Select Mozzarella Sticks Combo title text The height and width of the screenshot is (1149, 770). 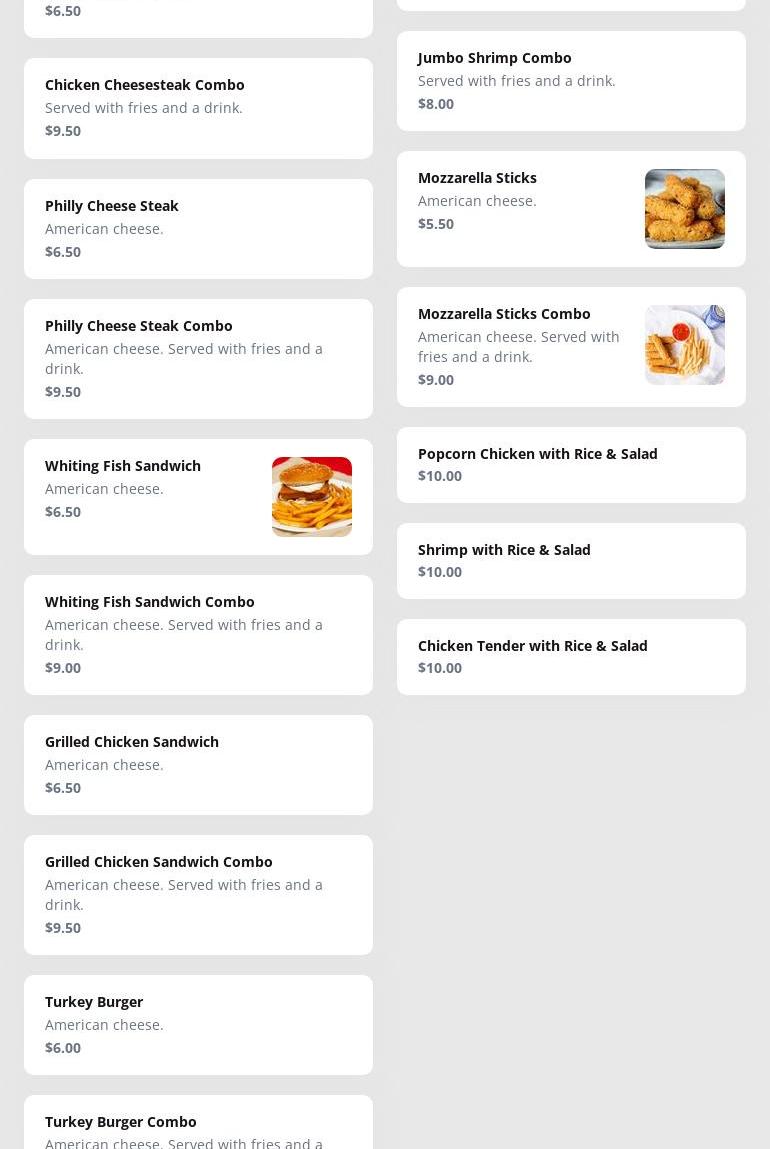504,314
